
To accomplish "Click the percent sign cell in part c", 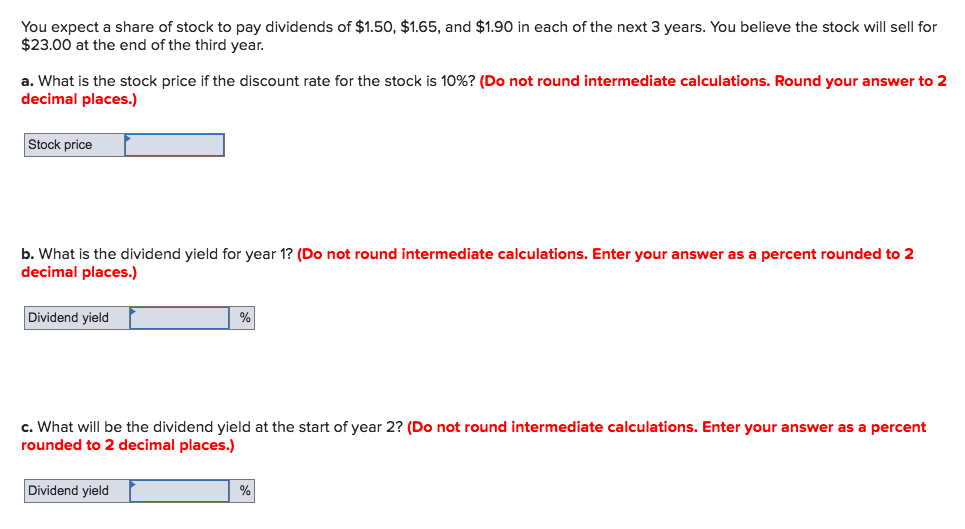I will tap(242, 491).
